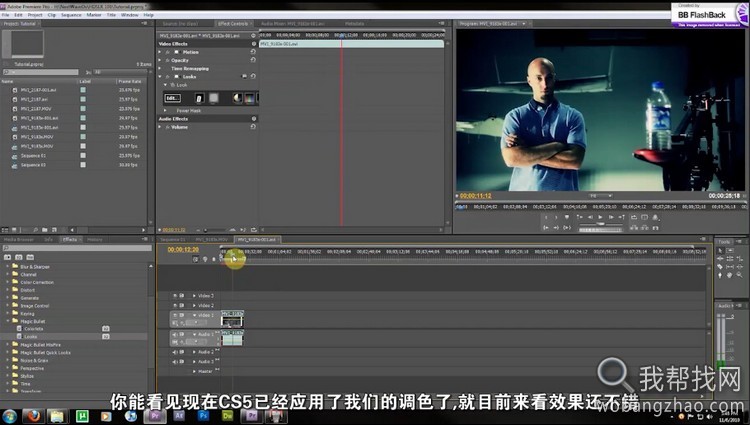This screenshot has width=750, height=425.
Task: Open Program monitor zoom level dropdown
Action: 600,196
